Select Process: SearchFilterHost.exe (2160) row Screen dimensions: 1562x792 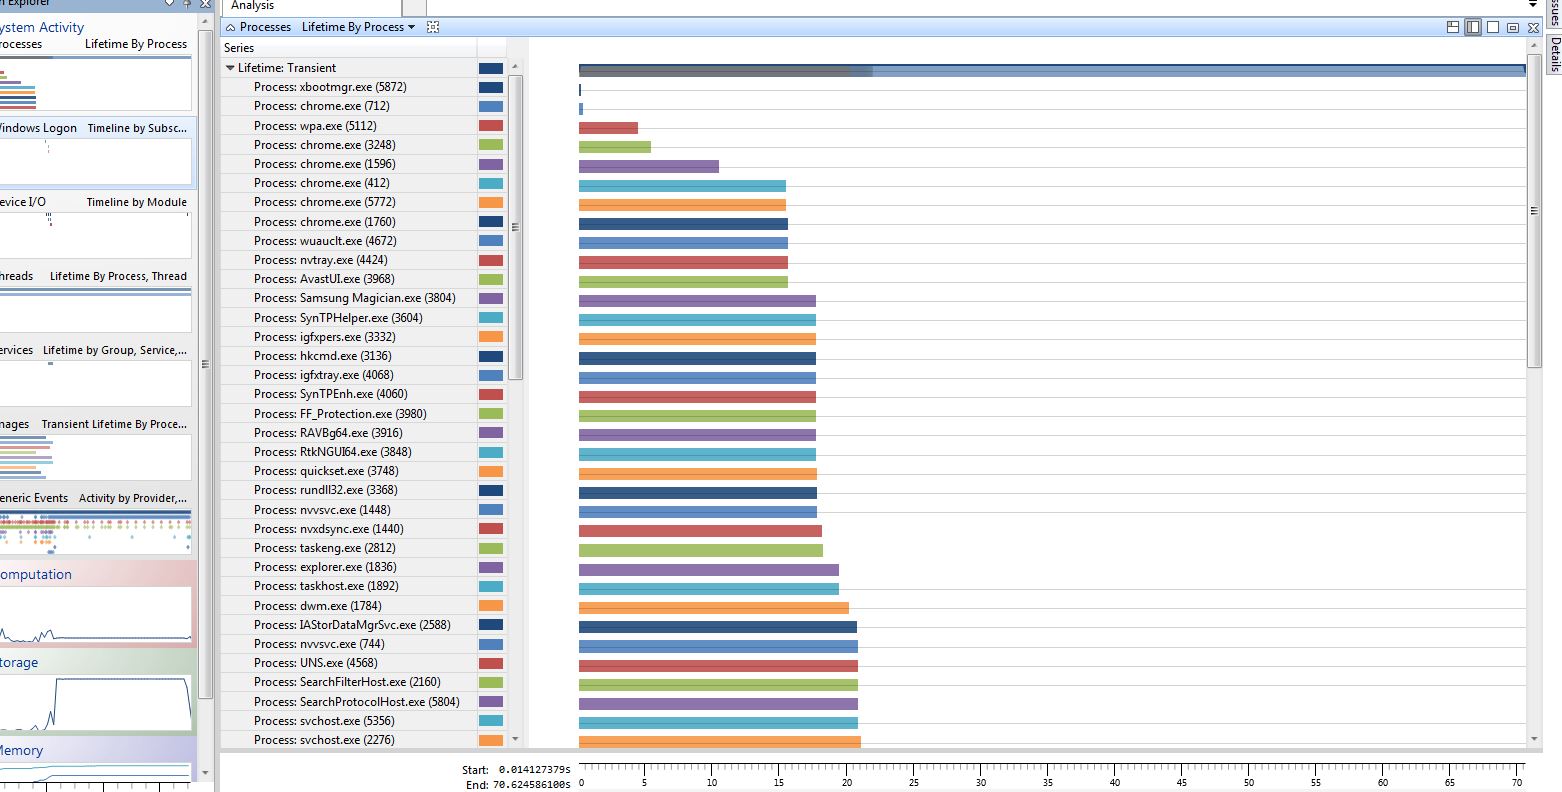(349, 682)
